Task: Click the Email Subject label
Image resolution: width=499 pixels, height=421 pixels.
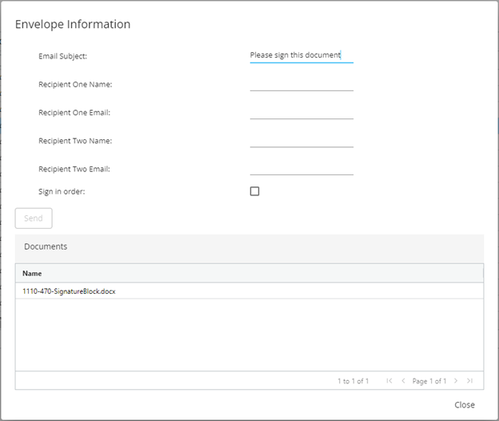Action: pos(63,56)
